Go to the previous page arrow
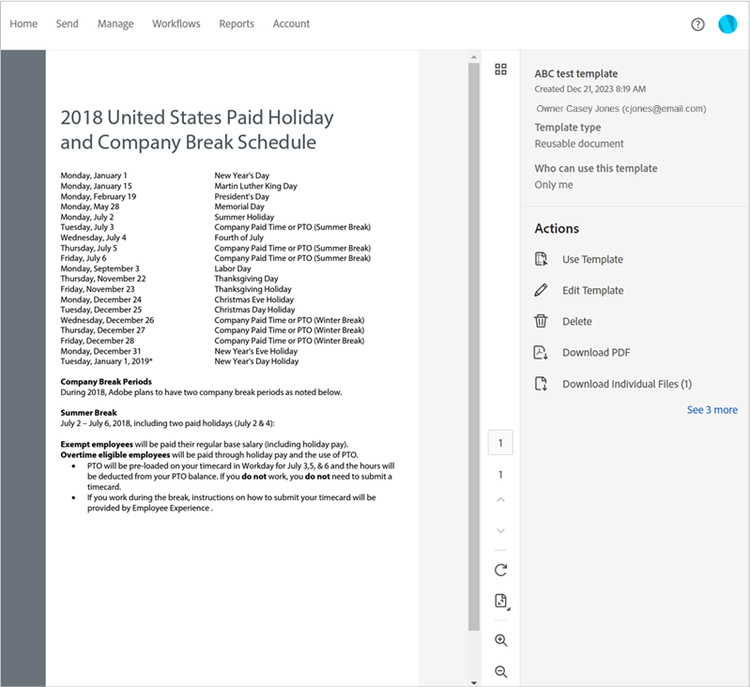Viewport: 750px width, 687px height. [501, 499]
